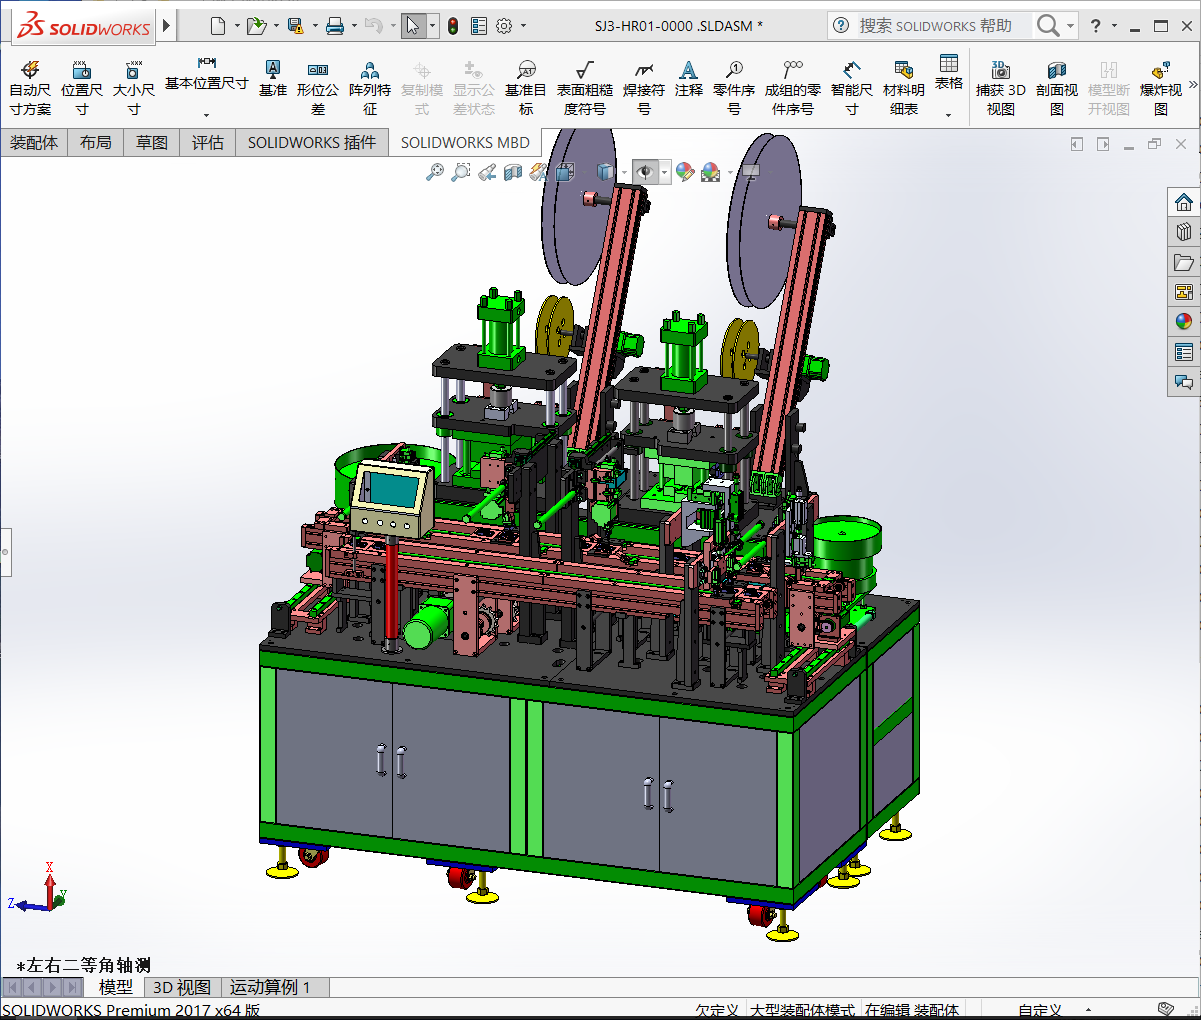Open the Open-file dropdown arrow
1201x1020 pixels.
(276, 26)
